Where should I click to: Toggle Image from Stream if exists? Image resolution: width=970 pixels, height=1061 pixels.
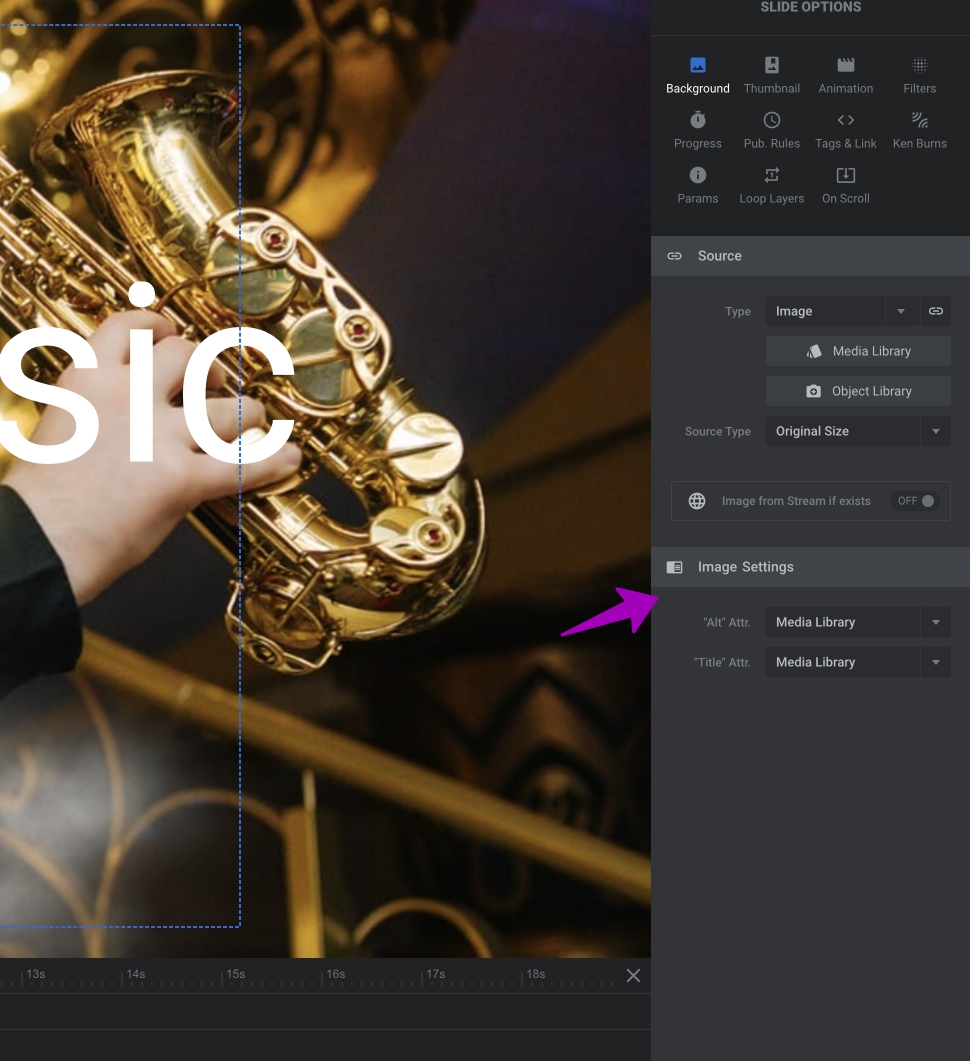(915, 501)
